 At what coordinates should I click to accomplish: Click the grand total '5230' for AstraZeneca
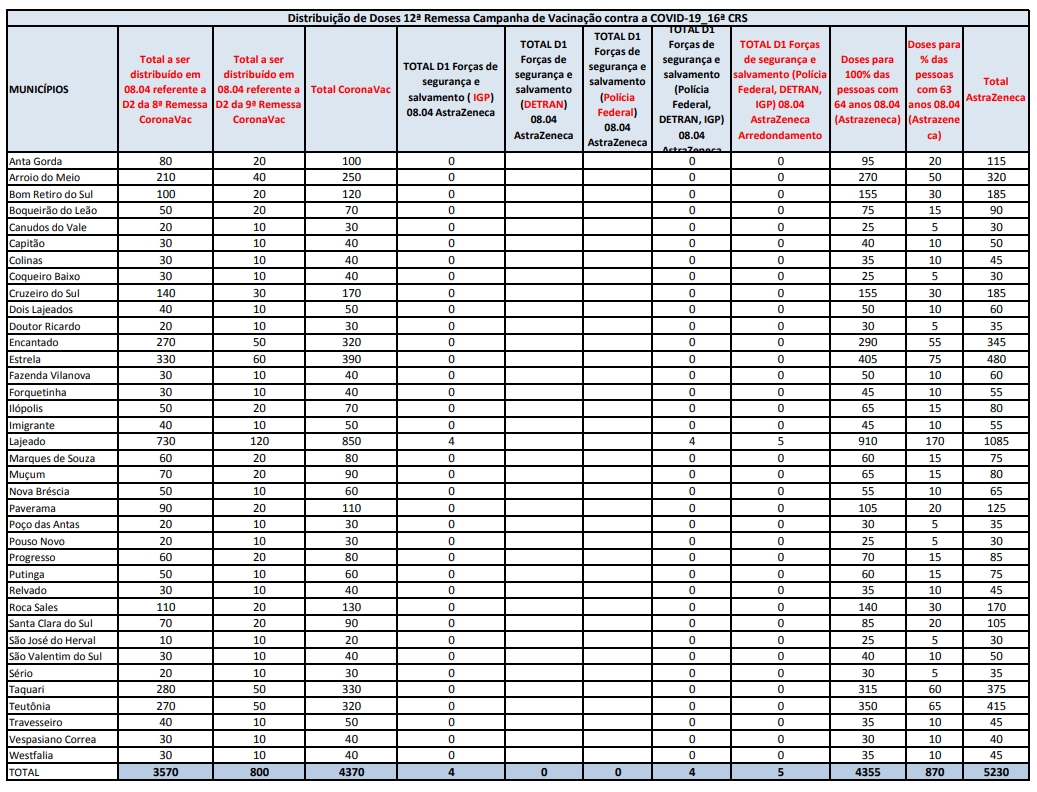click(x=996, y=772)
